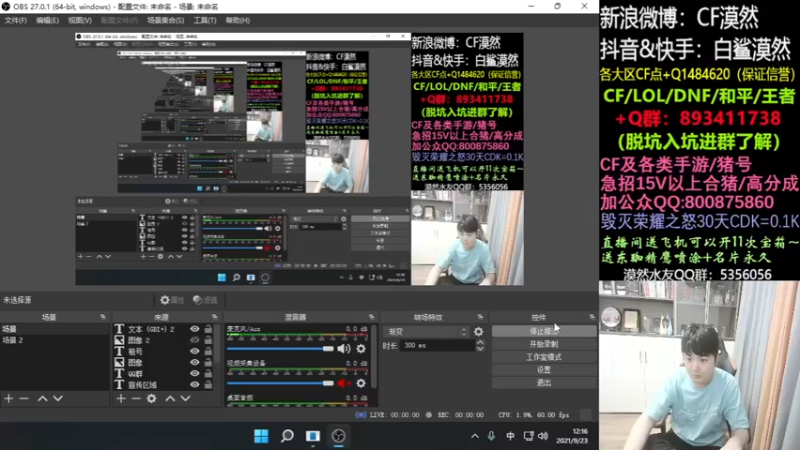Click 属性 properties button above the docks

[172, 300]
